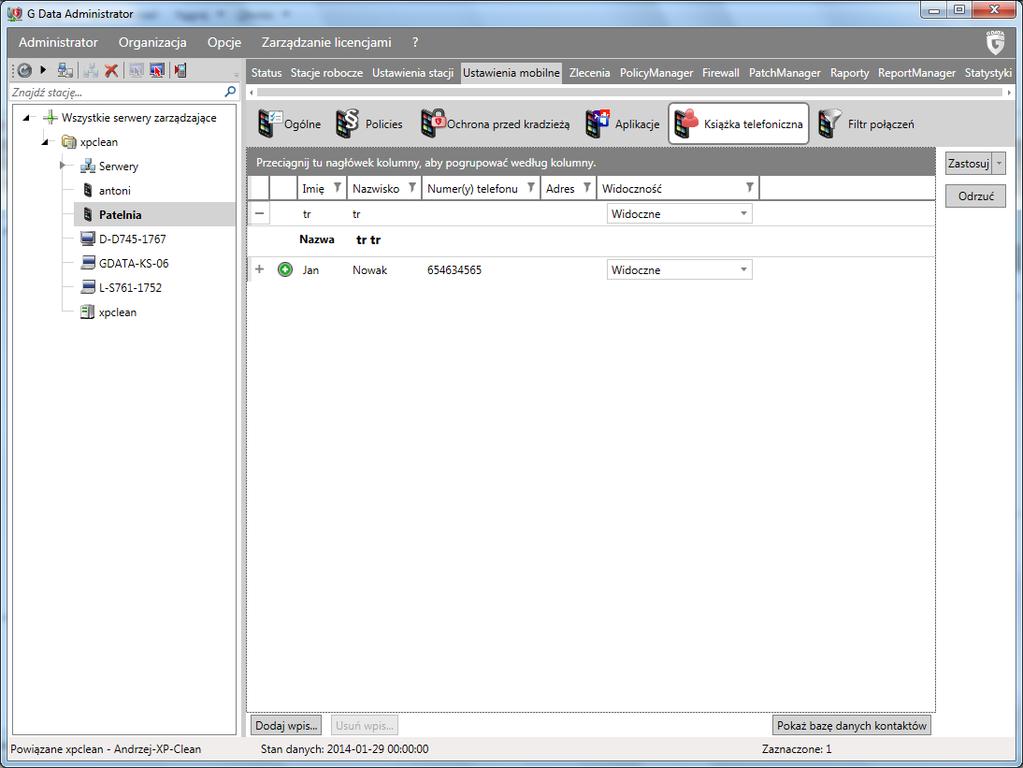Click the red X delete icon

click(112, 70)
